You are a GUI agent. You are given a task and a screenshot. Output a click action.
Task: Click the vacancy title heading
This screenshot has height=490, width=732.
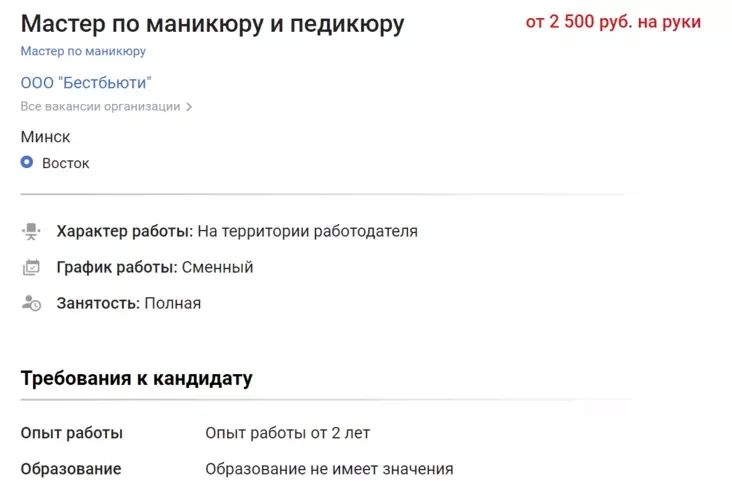tap(212, 24)
